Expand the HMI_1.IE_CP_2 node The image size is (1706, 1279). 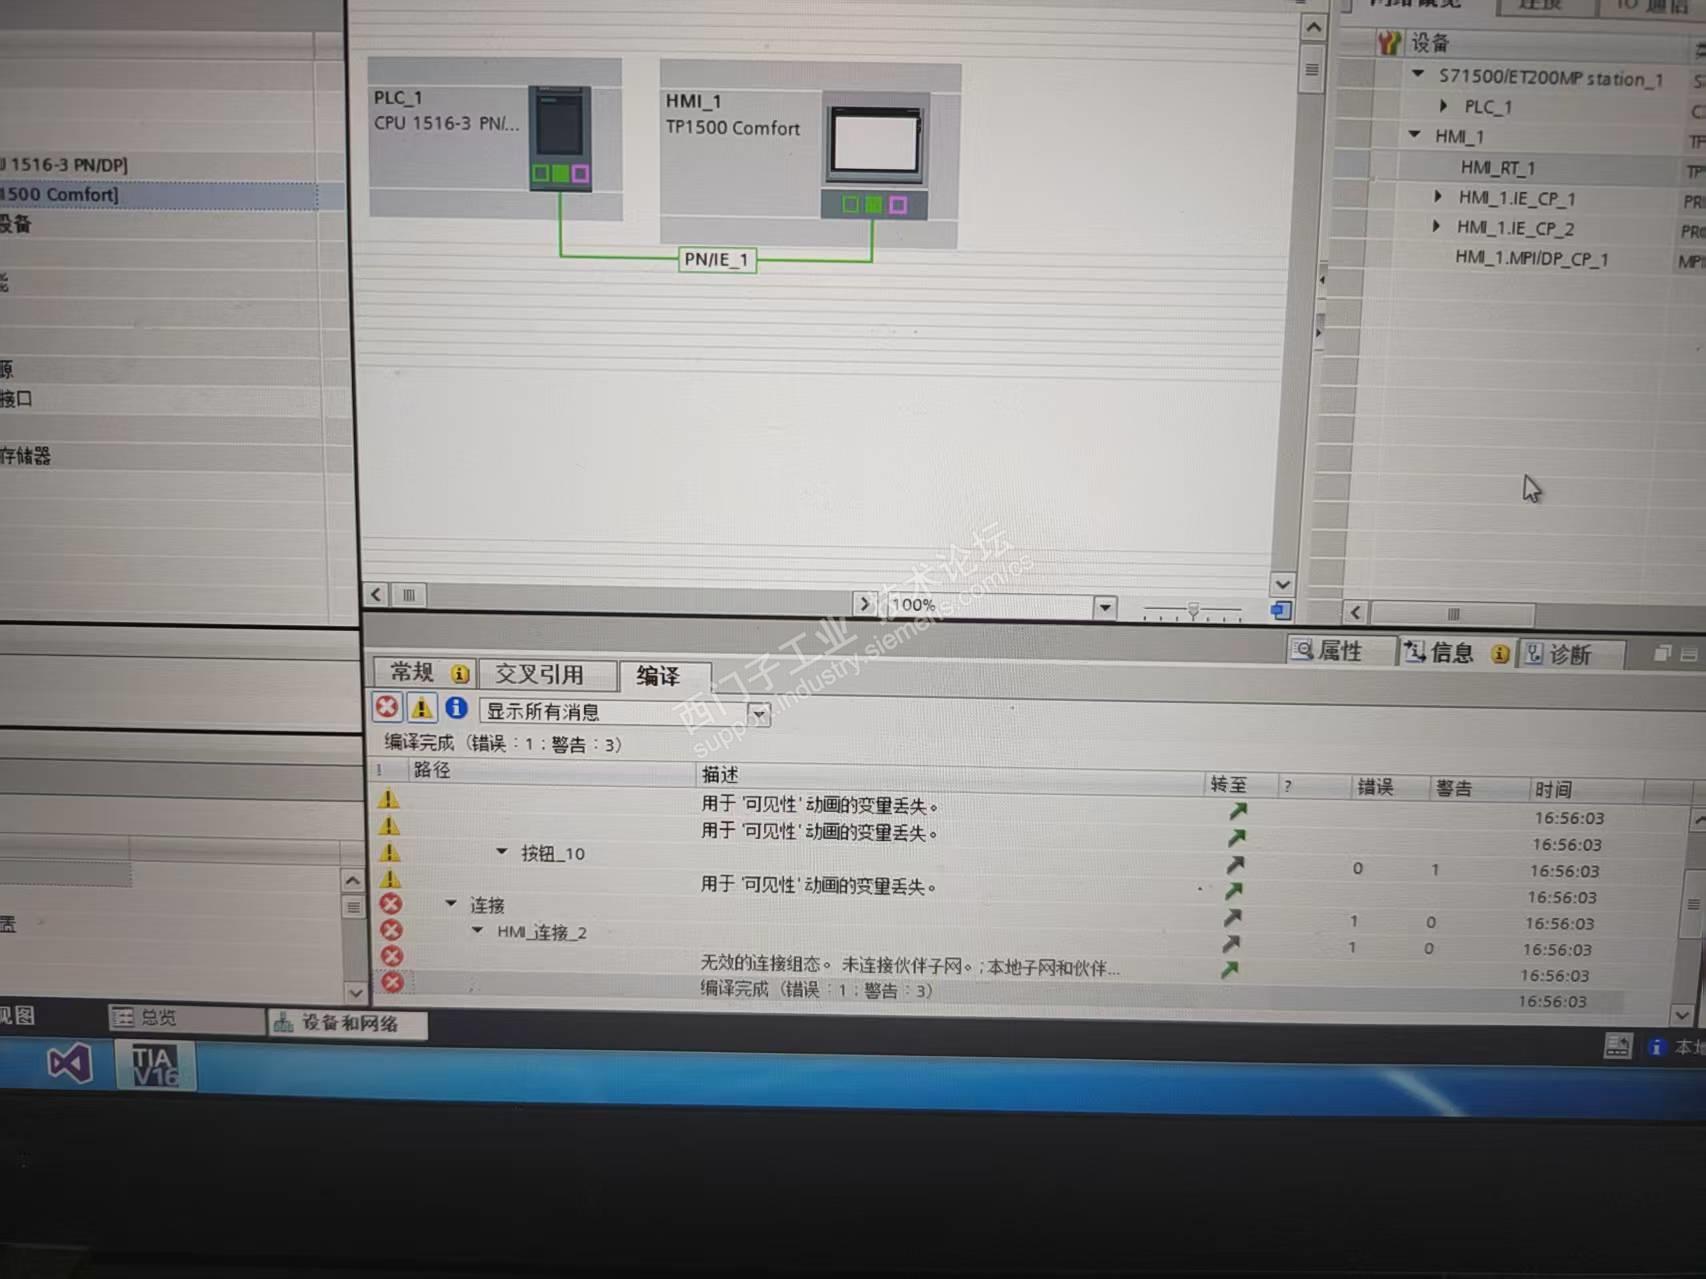click(1437, 226)
